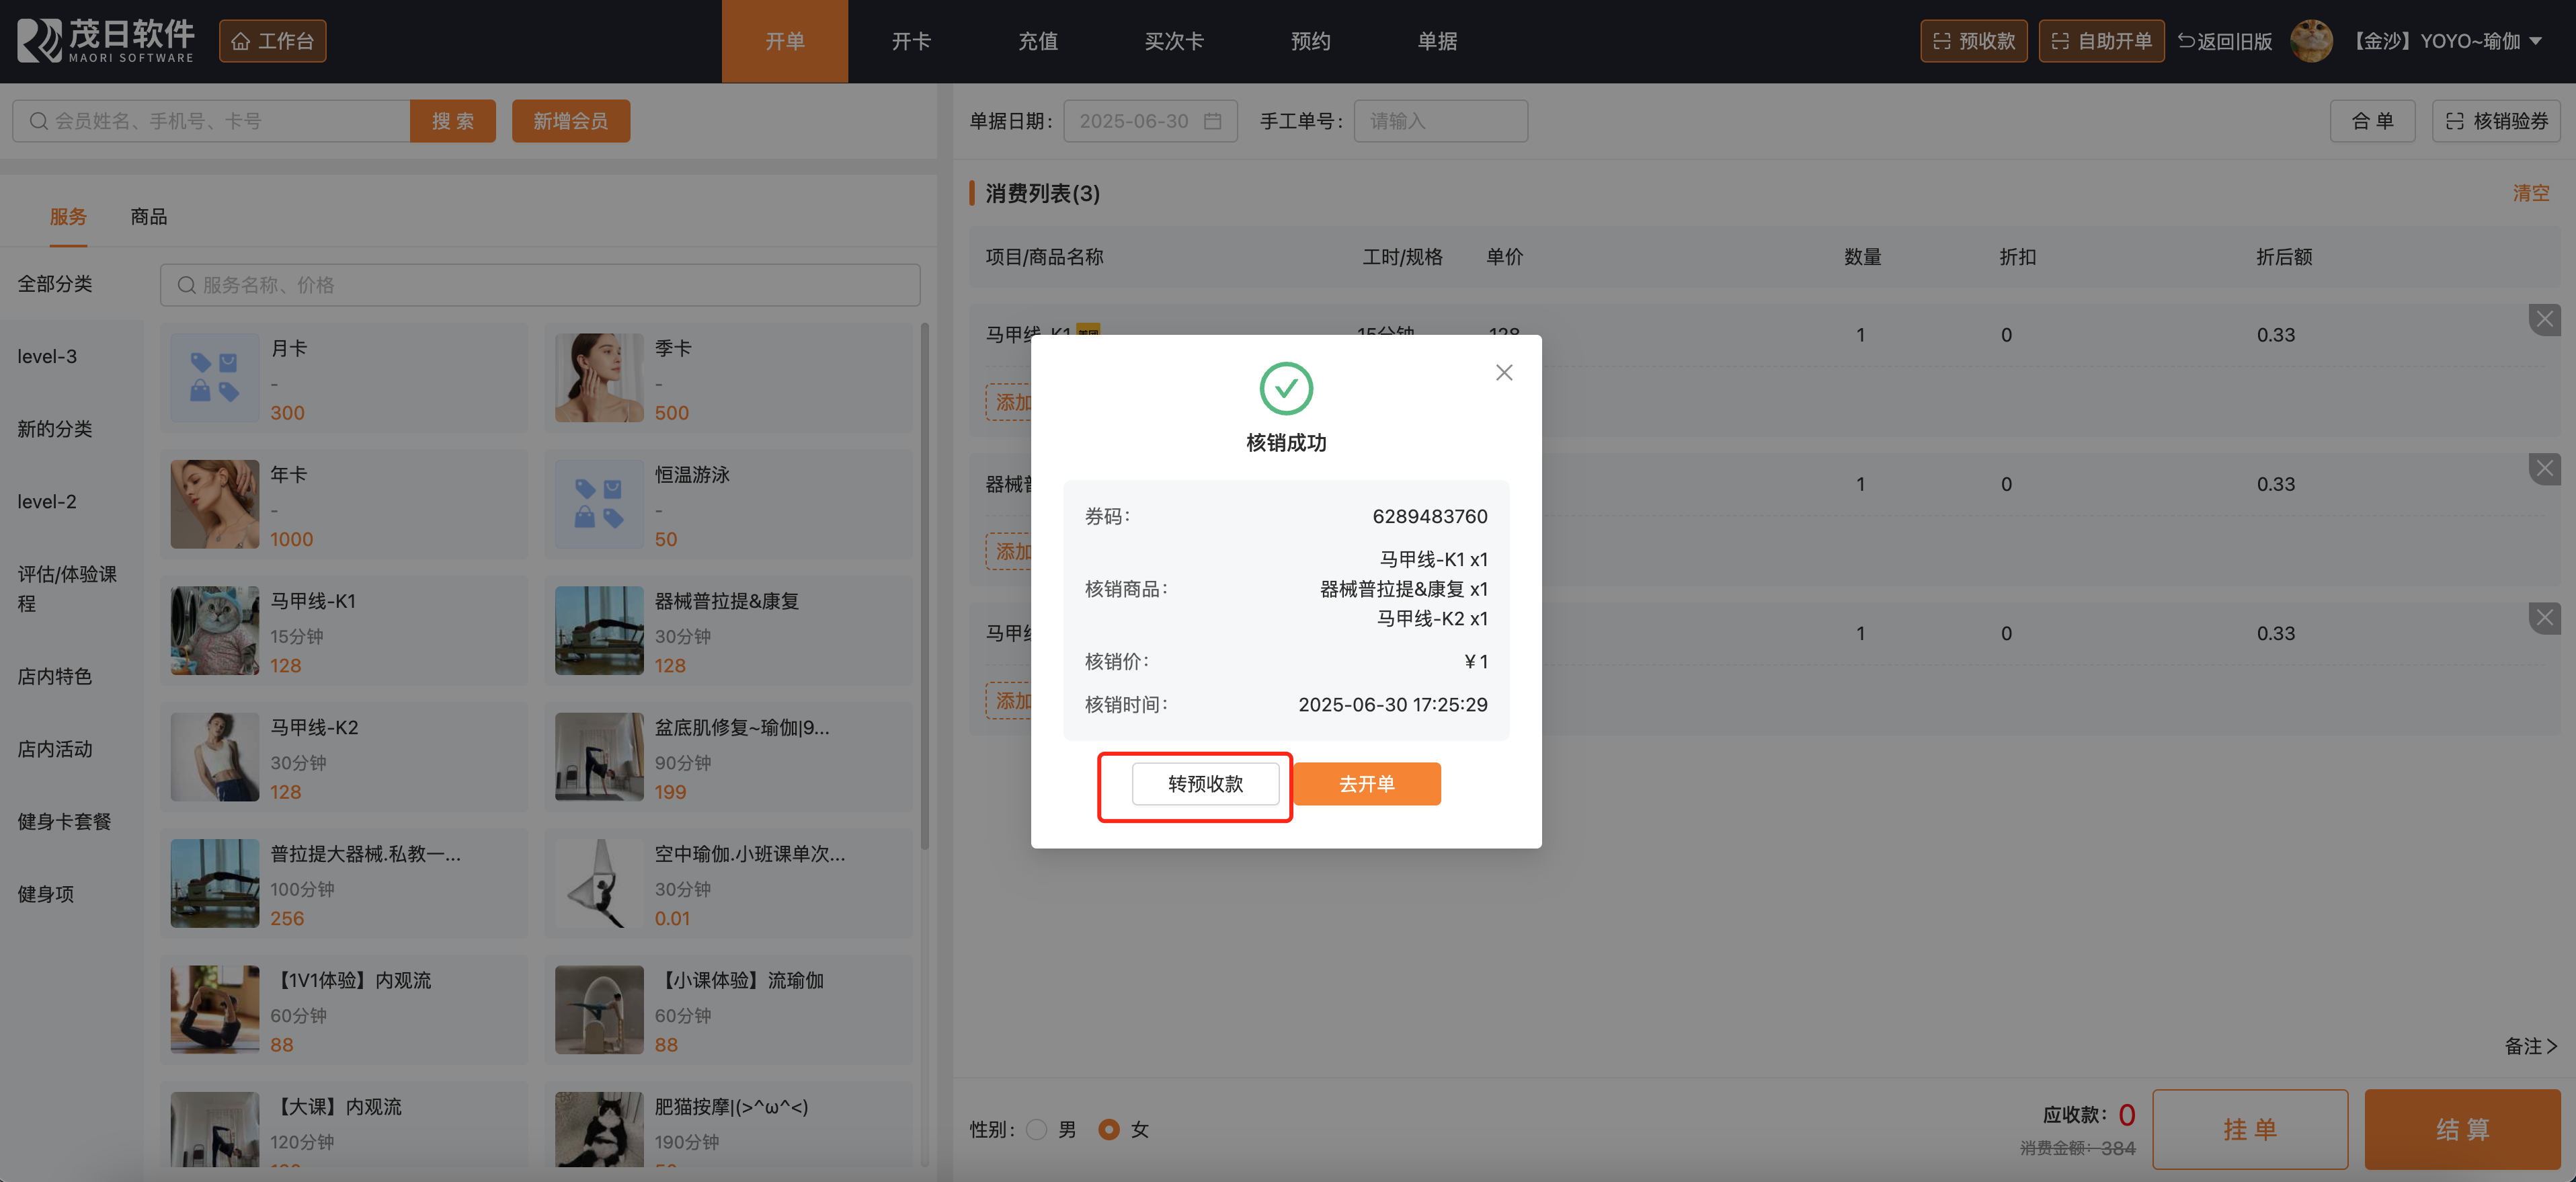Viewport: 2576px width, 1182px height.
Task: Open calendar icon in 单据日期 field
Action: pyautogui.click(x=1212, y=121)
